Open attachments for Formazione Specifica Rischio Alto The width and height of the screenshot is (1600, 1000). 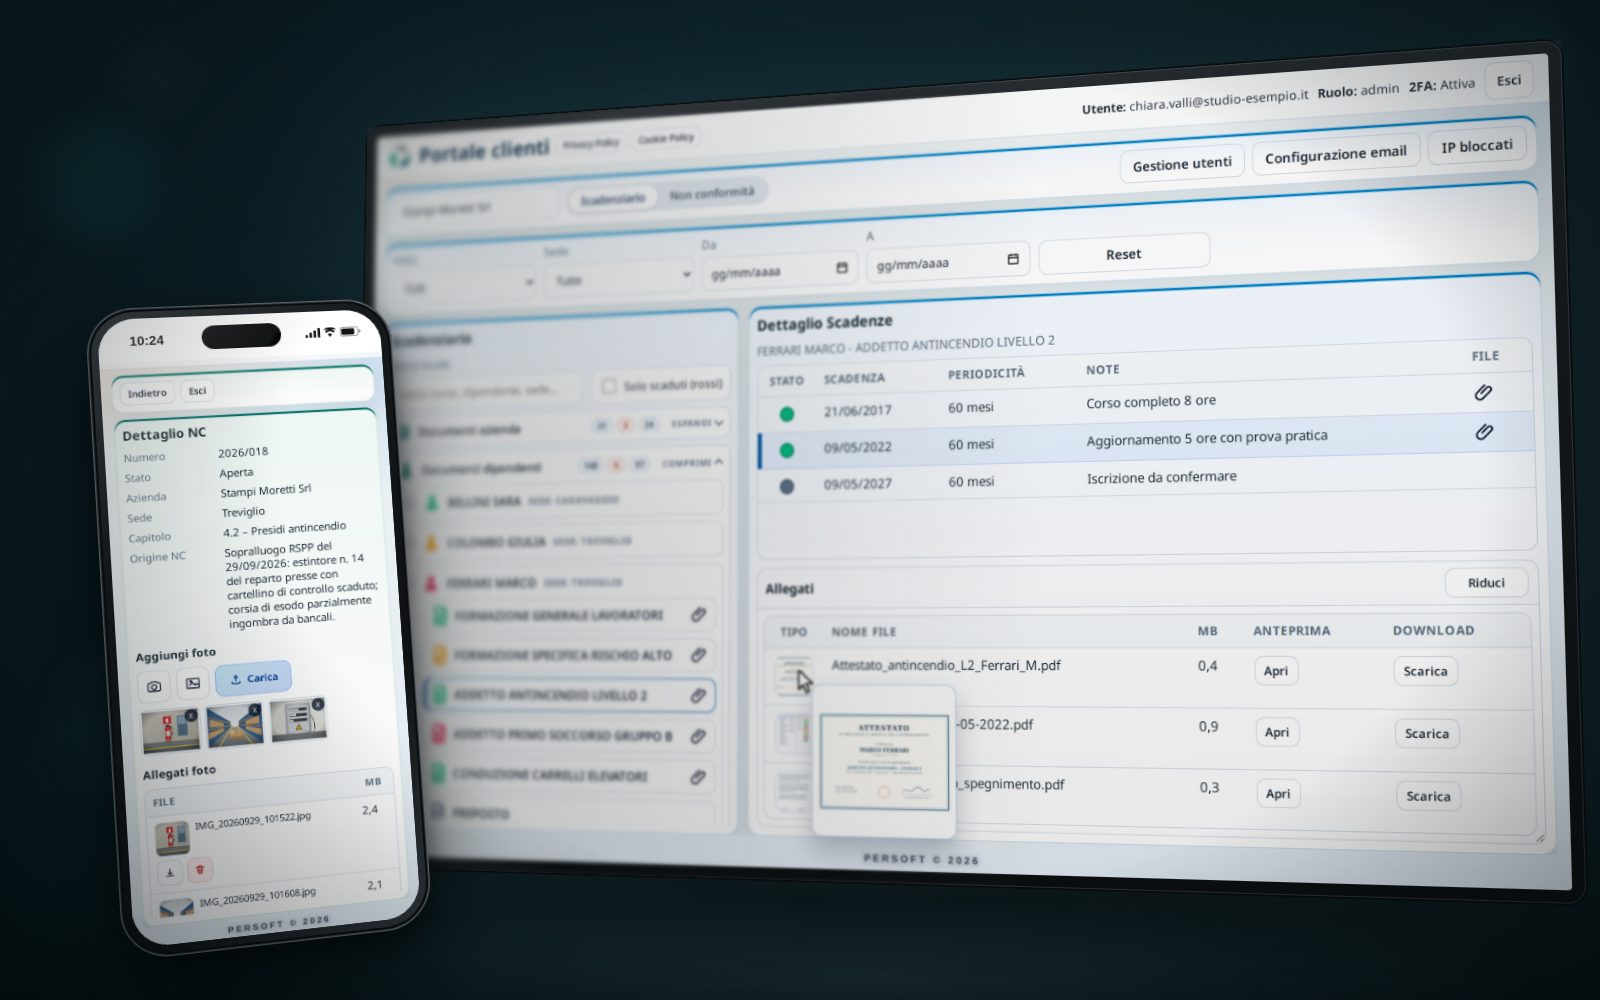pyautogui.click(x=698, y=655)
